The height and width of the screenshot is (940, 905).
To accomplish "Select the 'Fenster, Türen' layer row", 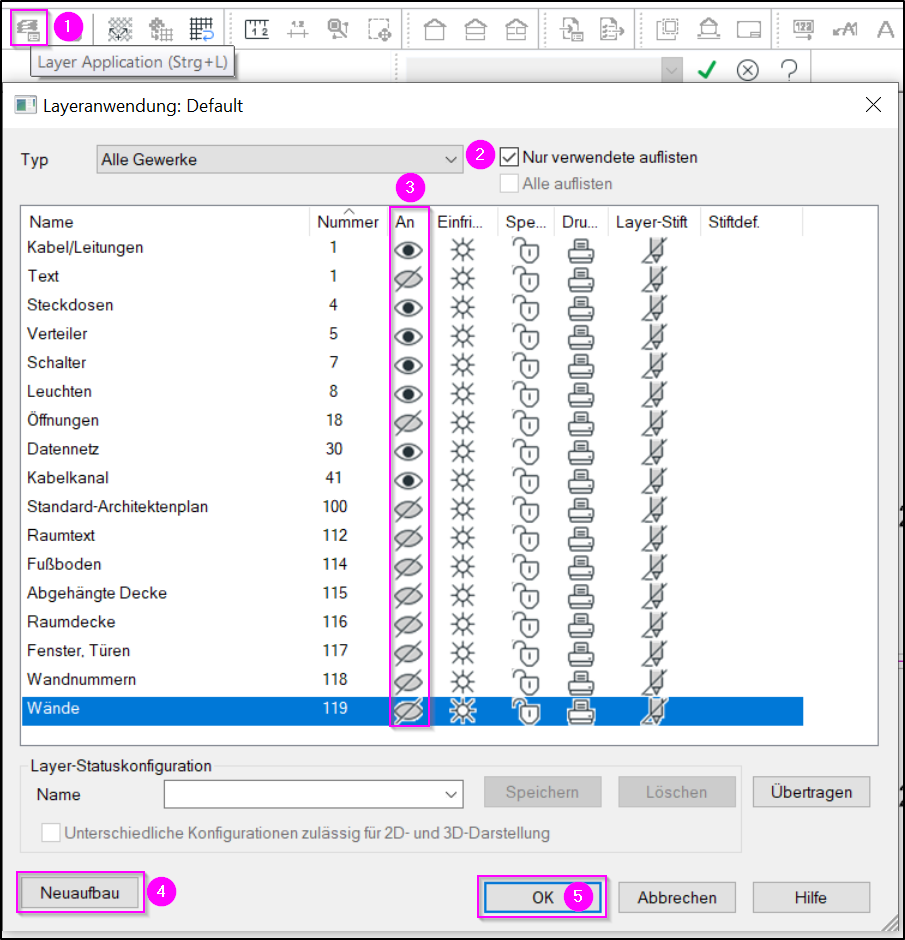I will pyautogui.click(x=412, y=650).
